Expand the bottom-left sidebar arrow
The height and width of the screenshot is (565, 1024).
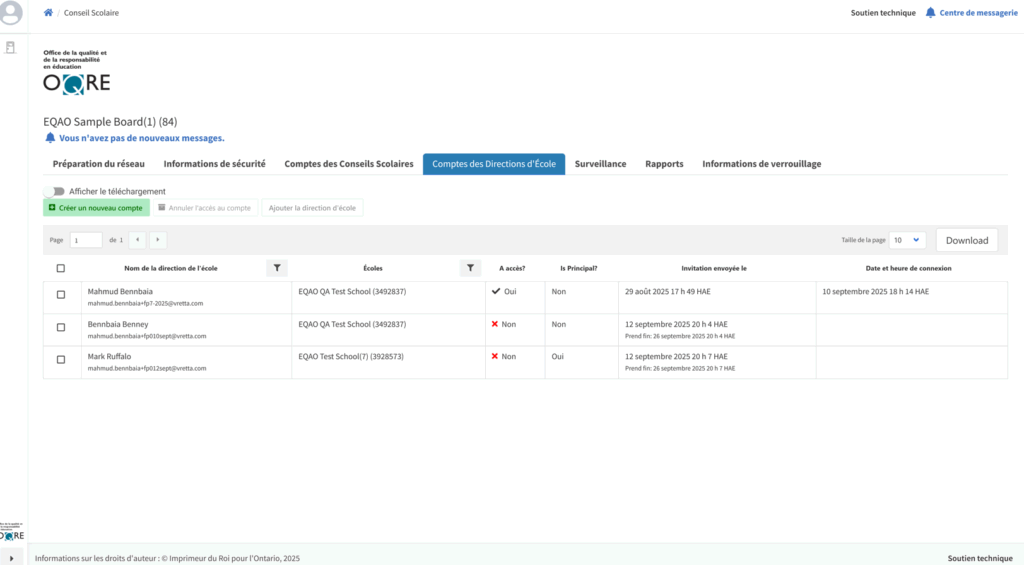(x=11, y=557)
